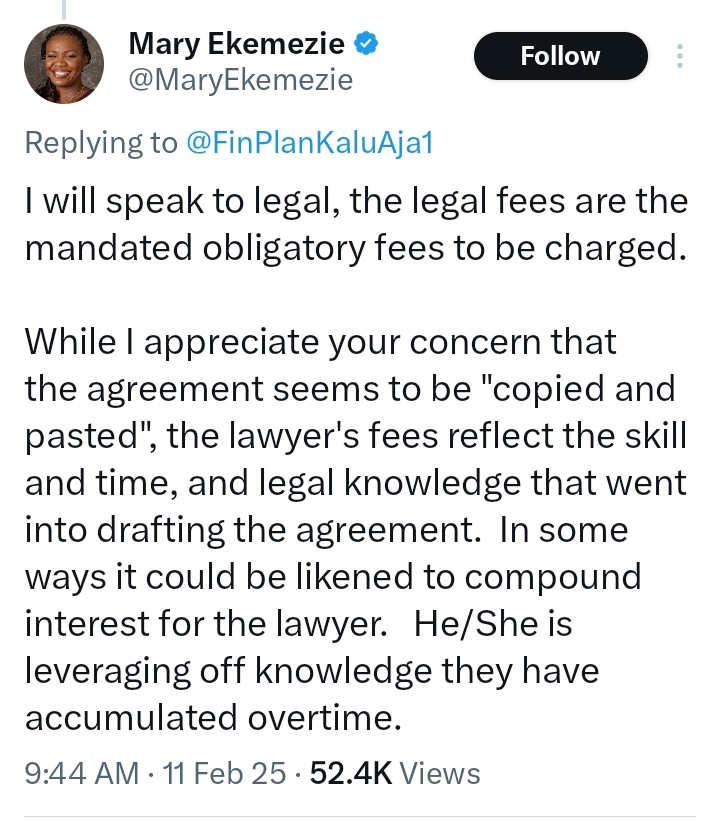Open the three-dot more options menu
720x822 pixels.
coord(680,57)
